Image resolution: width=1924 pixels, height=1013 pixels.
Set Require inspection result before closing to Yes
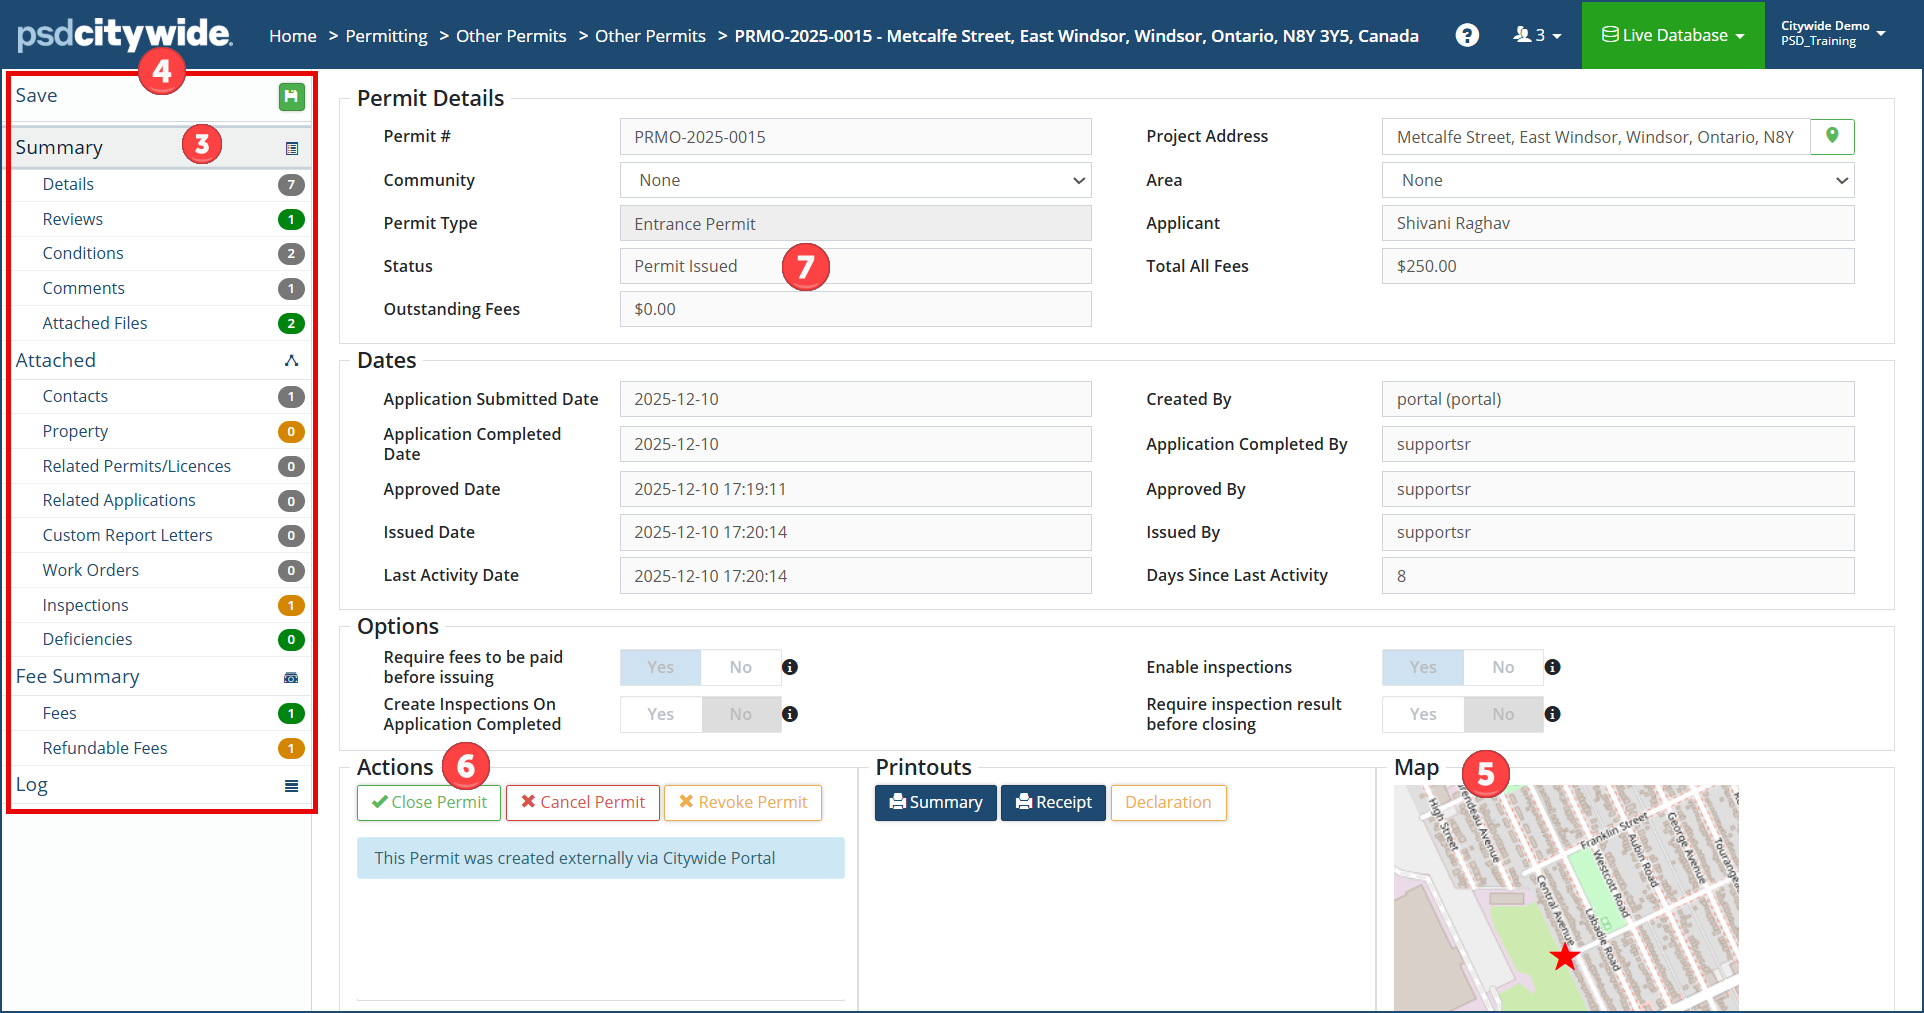pyautogui.click(x=1422, y=714)
